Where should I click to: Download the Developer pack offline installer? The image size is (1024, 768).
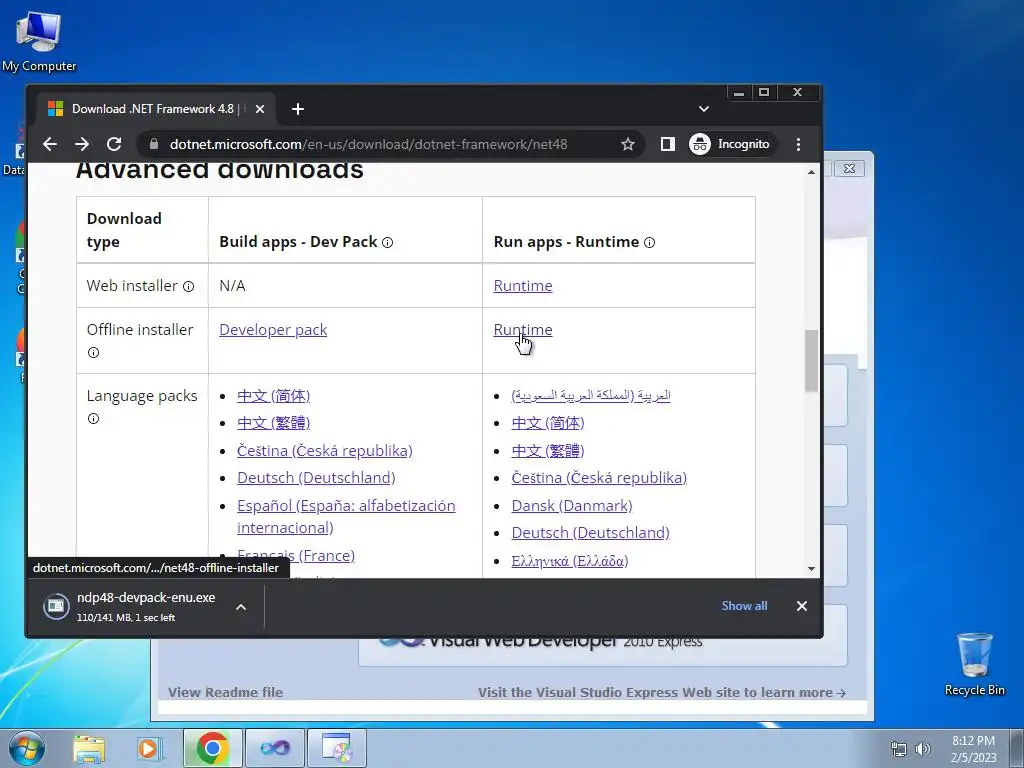(273, 330)
